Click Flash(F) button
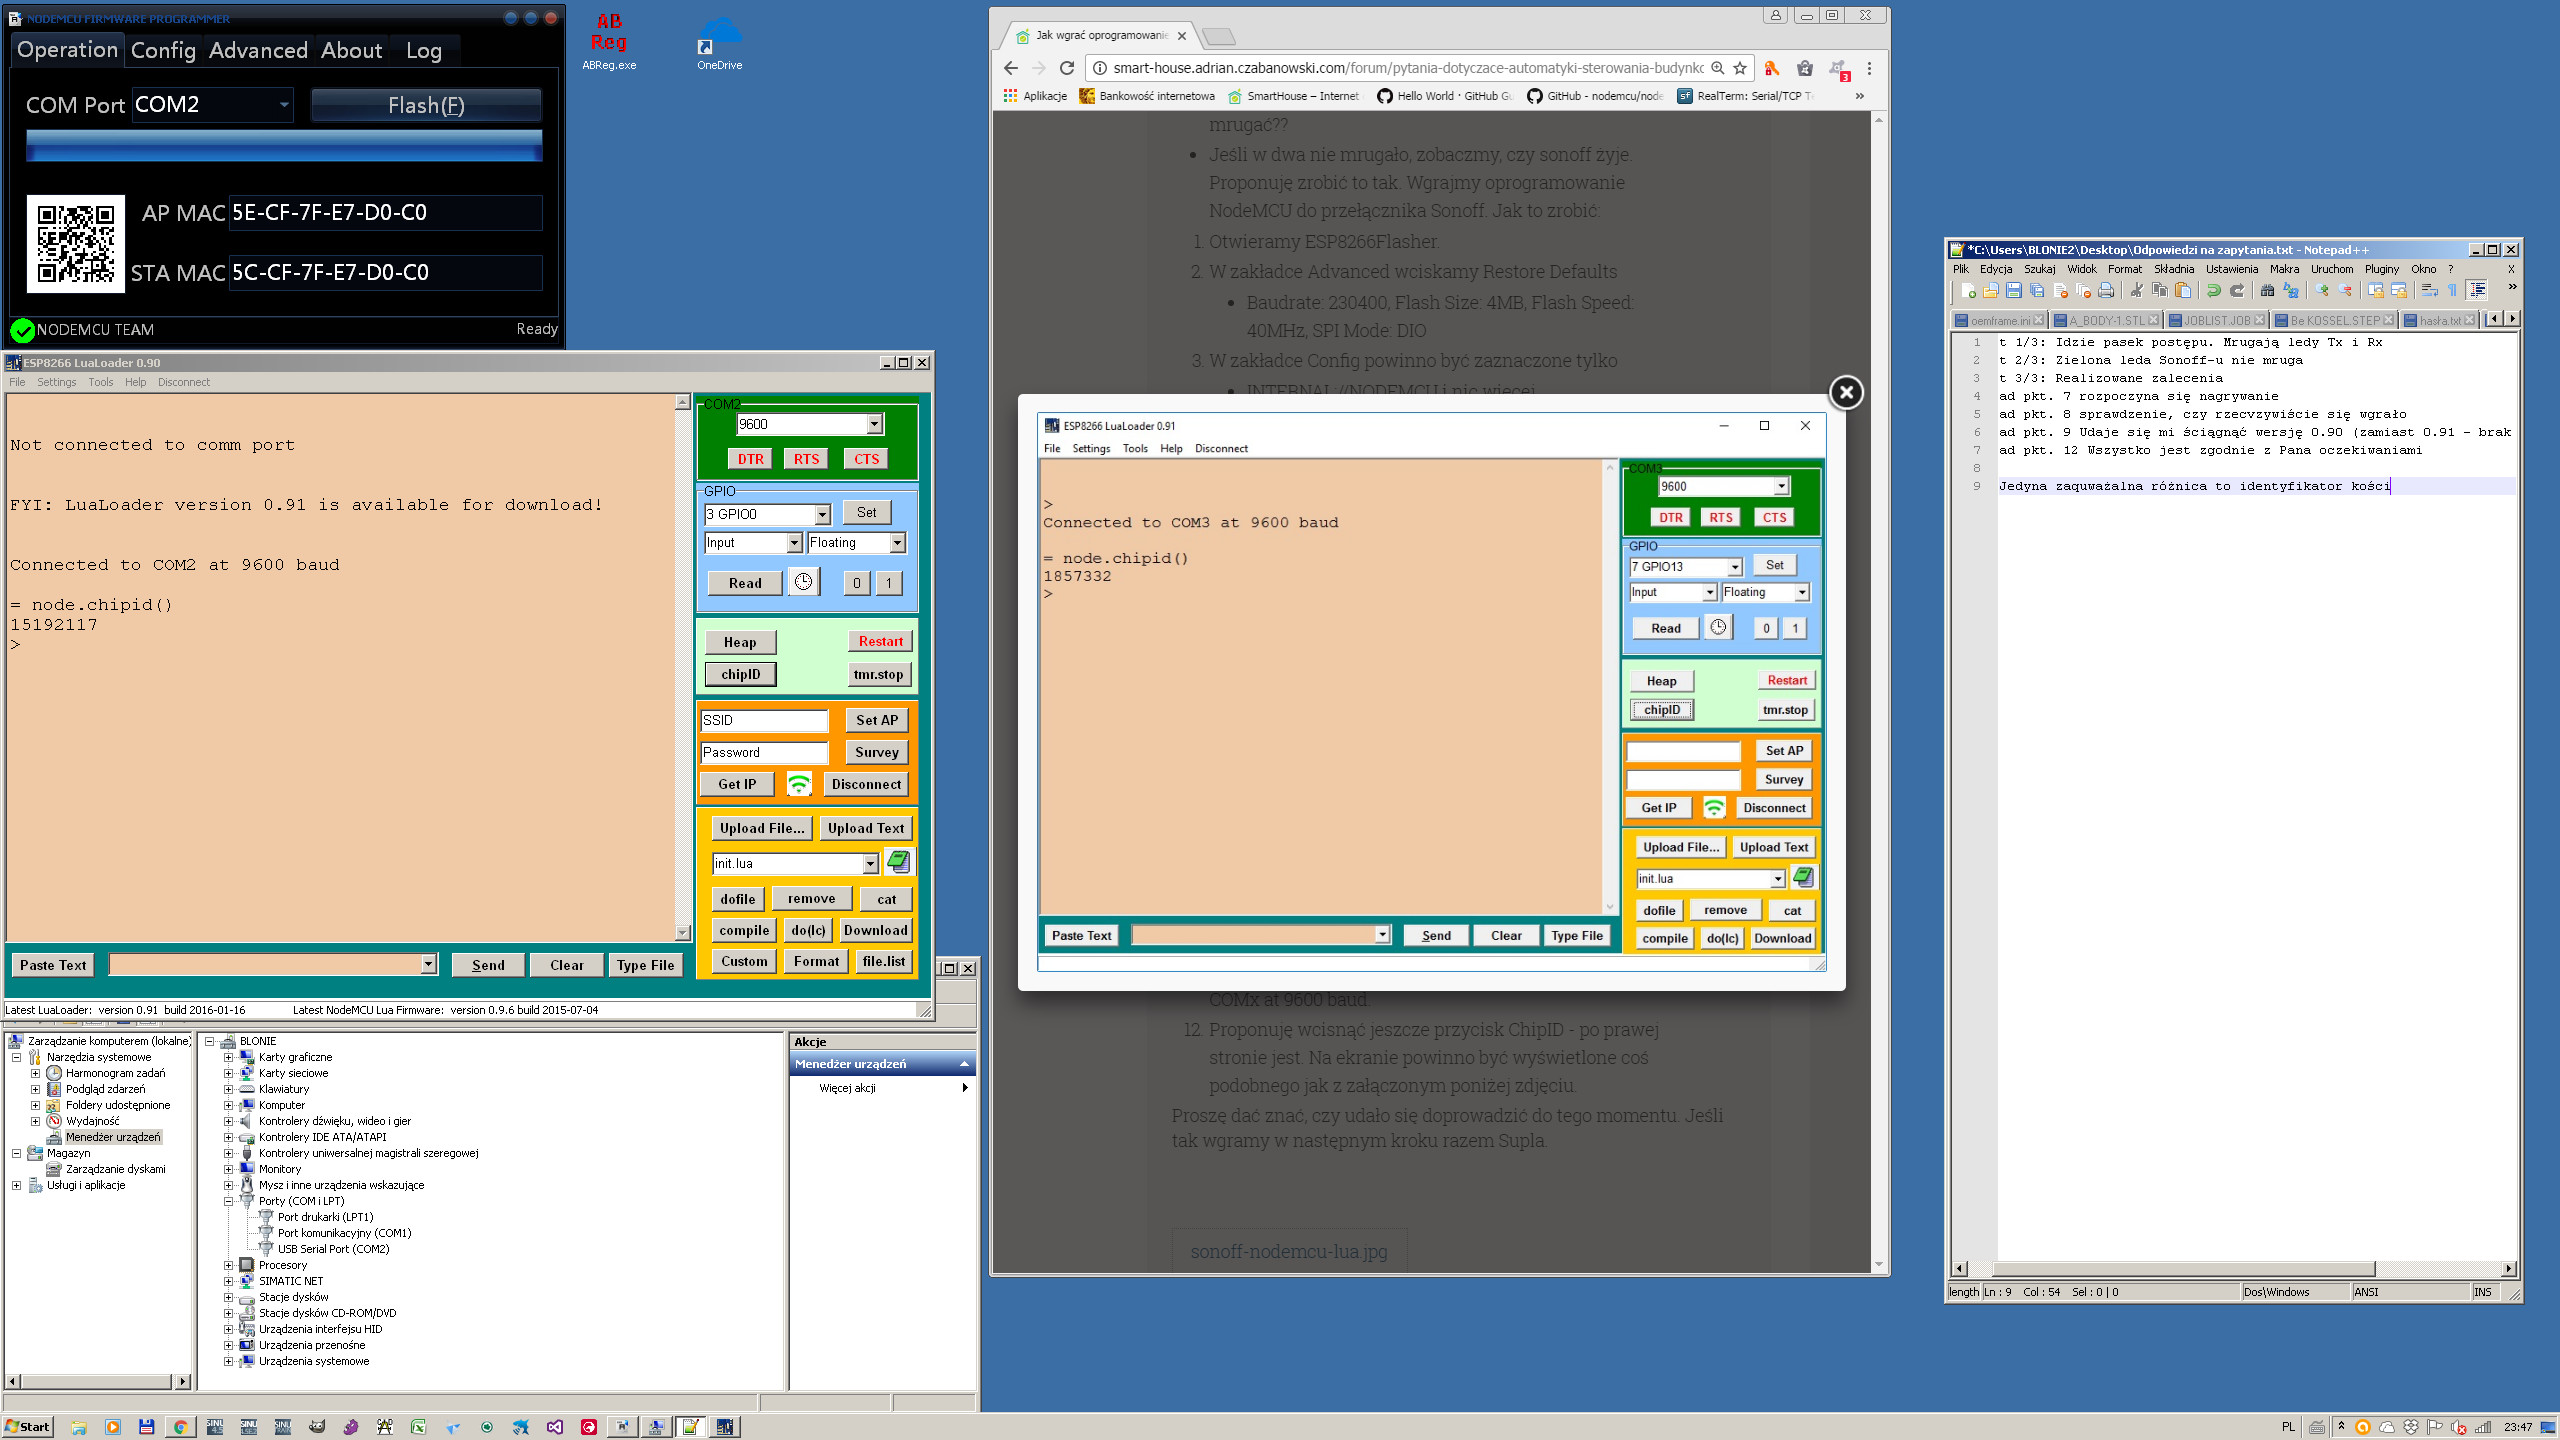 (x=426, y=105)
